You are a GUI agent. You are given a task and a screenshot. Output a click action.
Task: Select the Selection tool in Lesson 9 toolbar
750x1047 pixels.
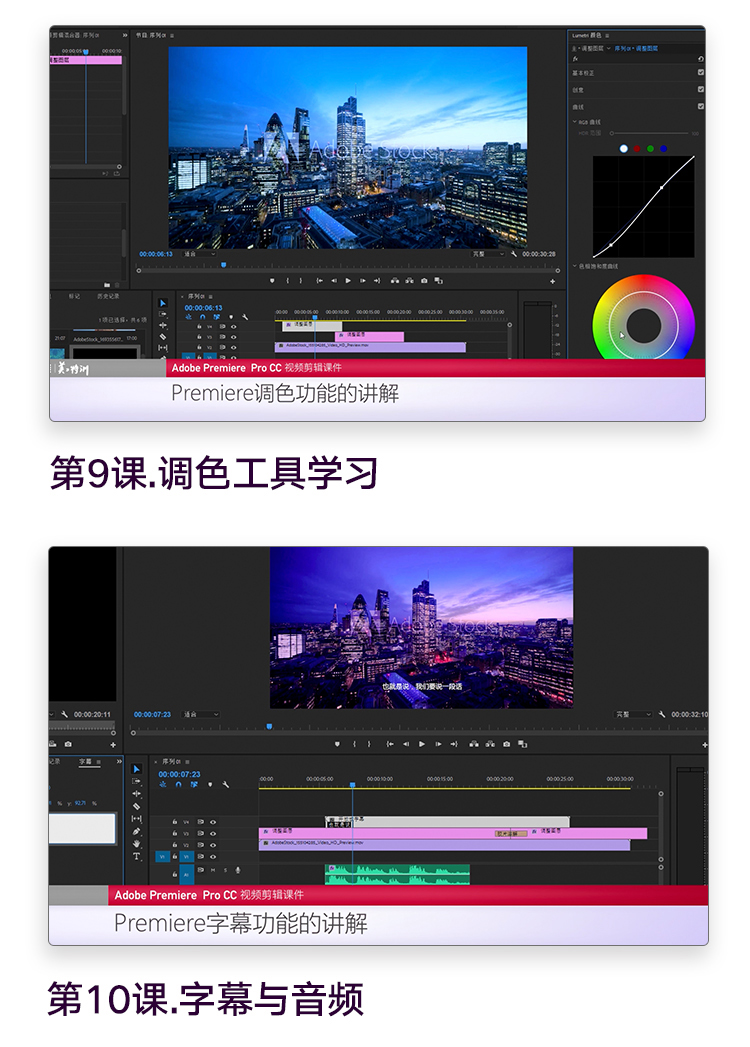pyautogui.click(x=162, y=303)
